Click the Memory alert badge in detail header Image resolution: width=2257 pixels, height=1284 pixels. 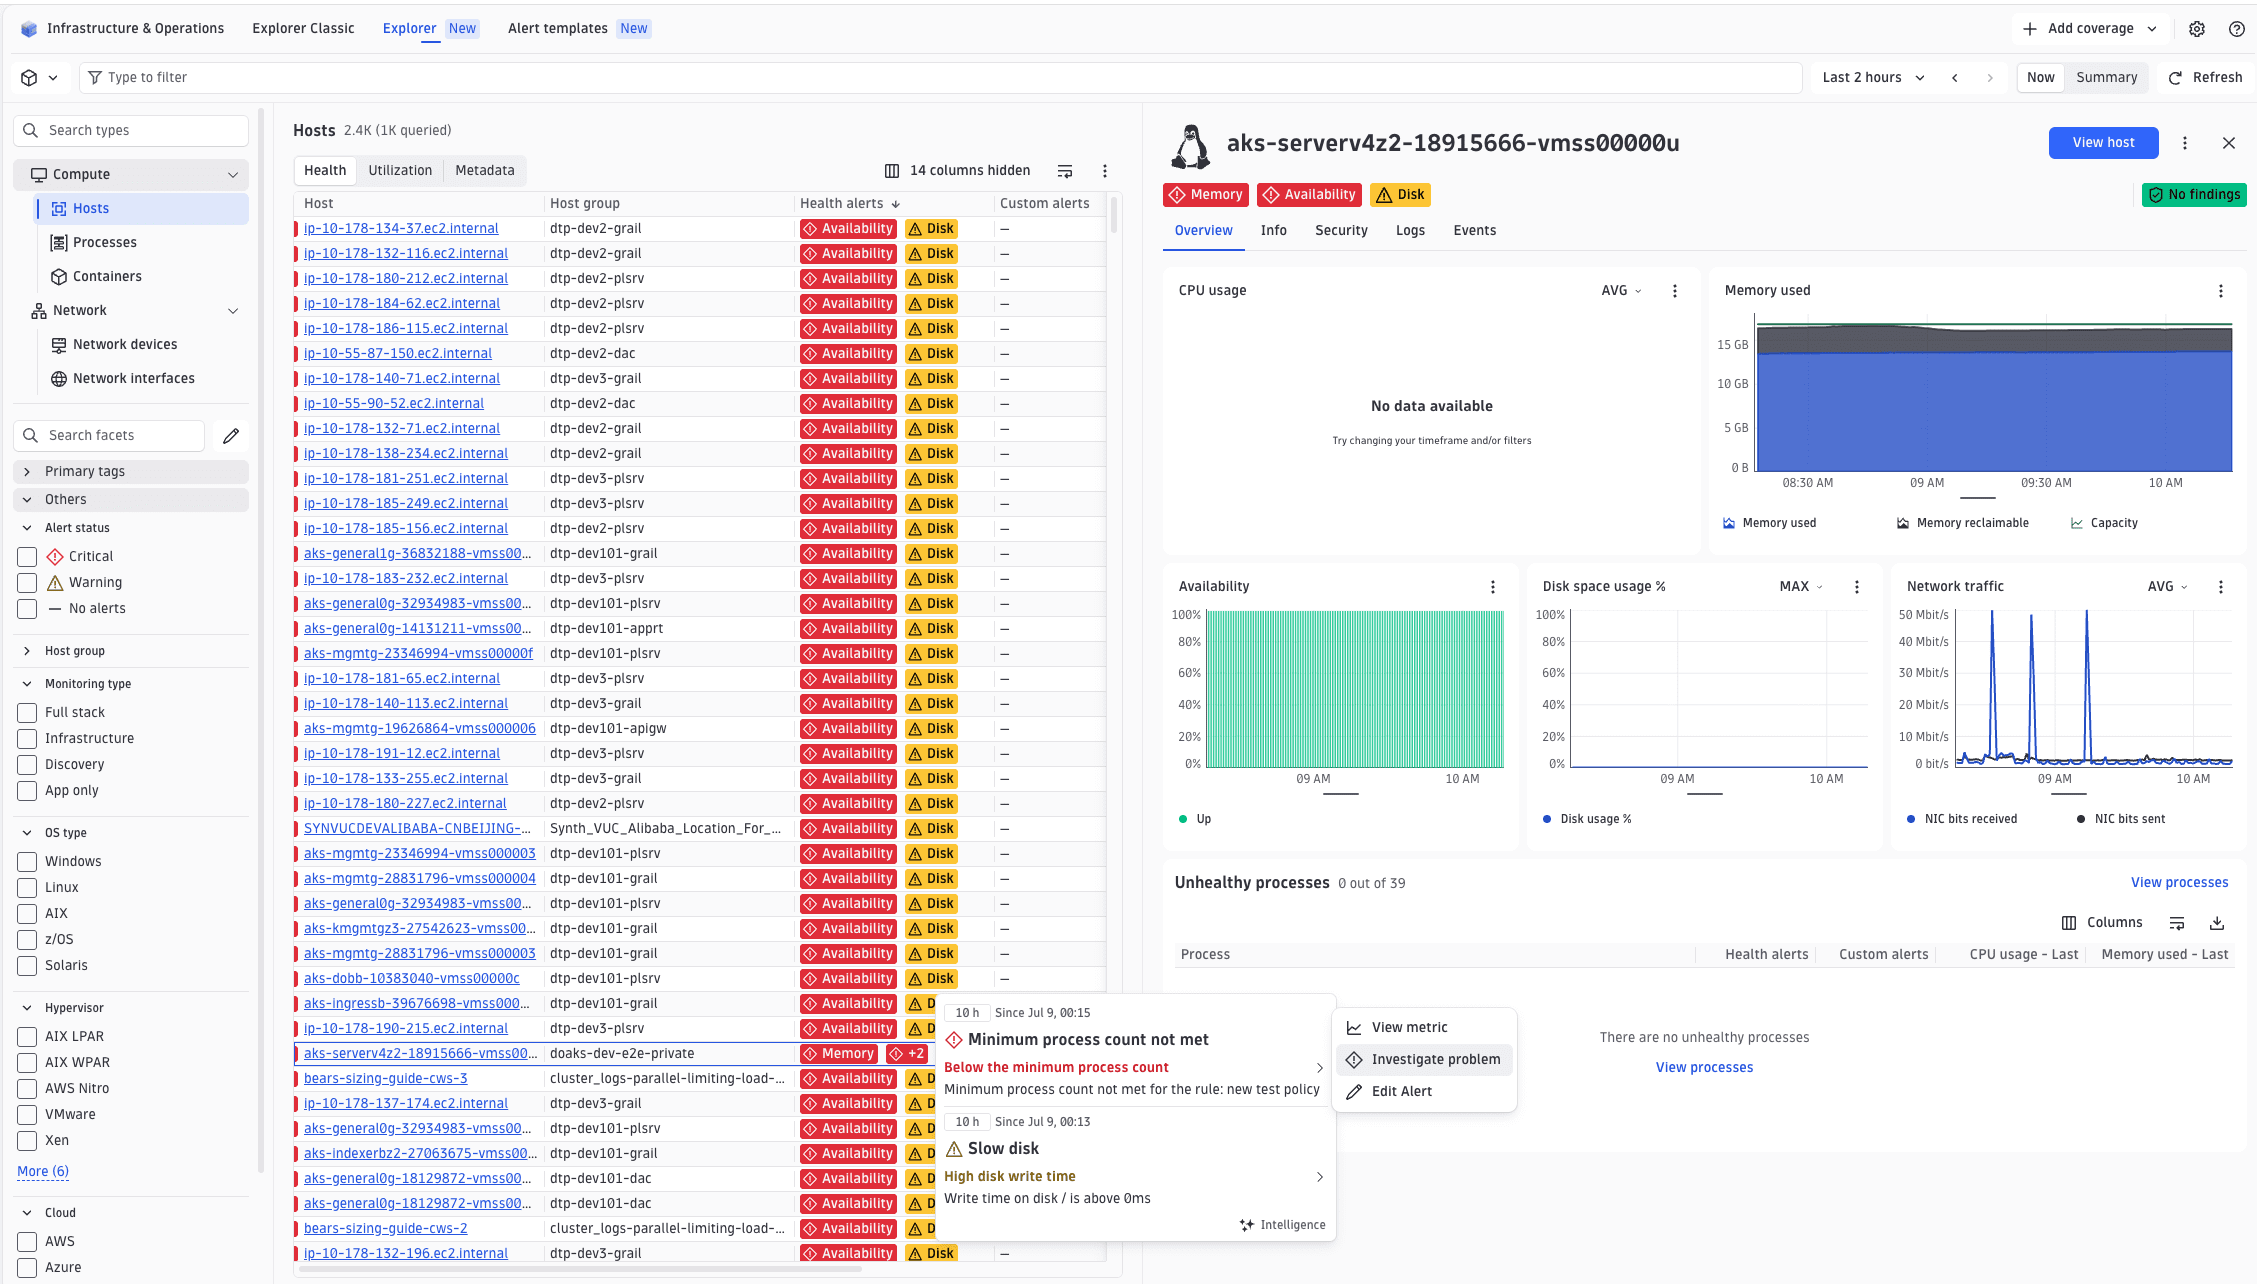(1206, 195)
